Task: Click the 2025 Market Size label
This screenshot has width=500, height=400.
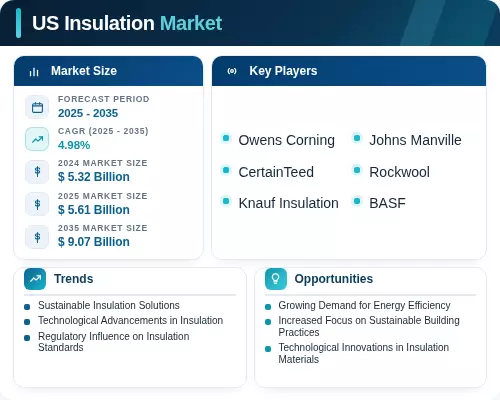Action: coord(103,196)
